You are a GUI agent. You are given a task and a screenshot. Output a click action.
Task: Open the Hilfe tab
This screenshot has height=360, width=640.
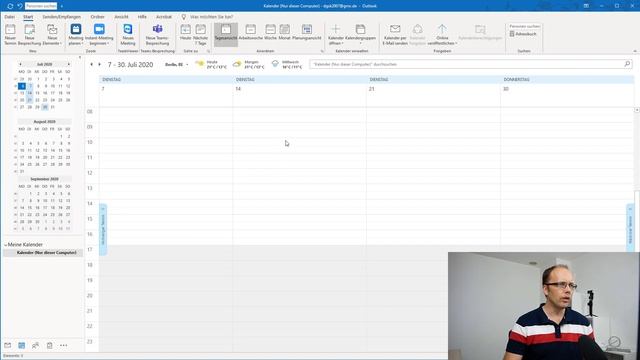[x=142, y=17]
